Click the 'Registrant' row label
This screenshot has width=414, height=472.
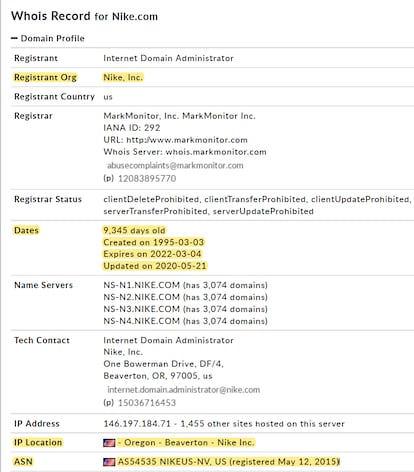click(x=36, y=58)
